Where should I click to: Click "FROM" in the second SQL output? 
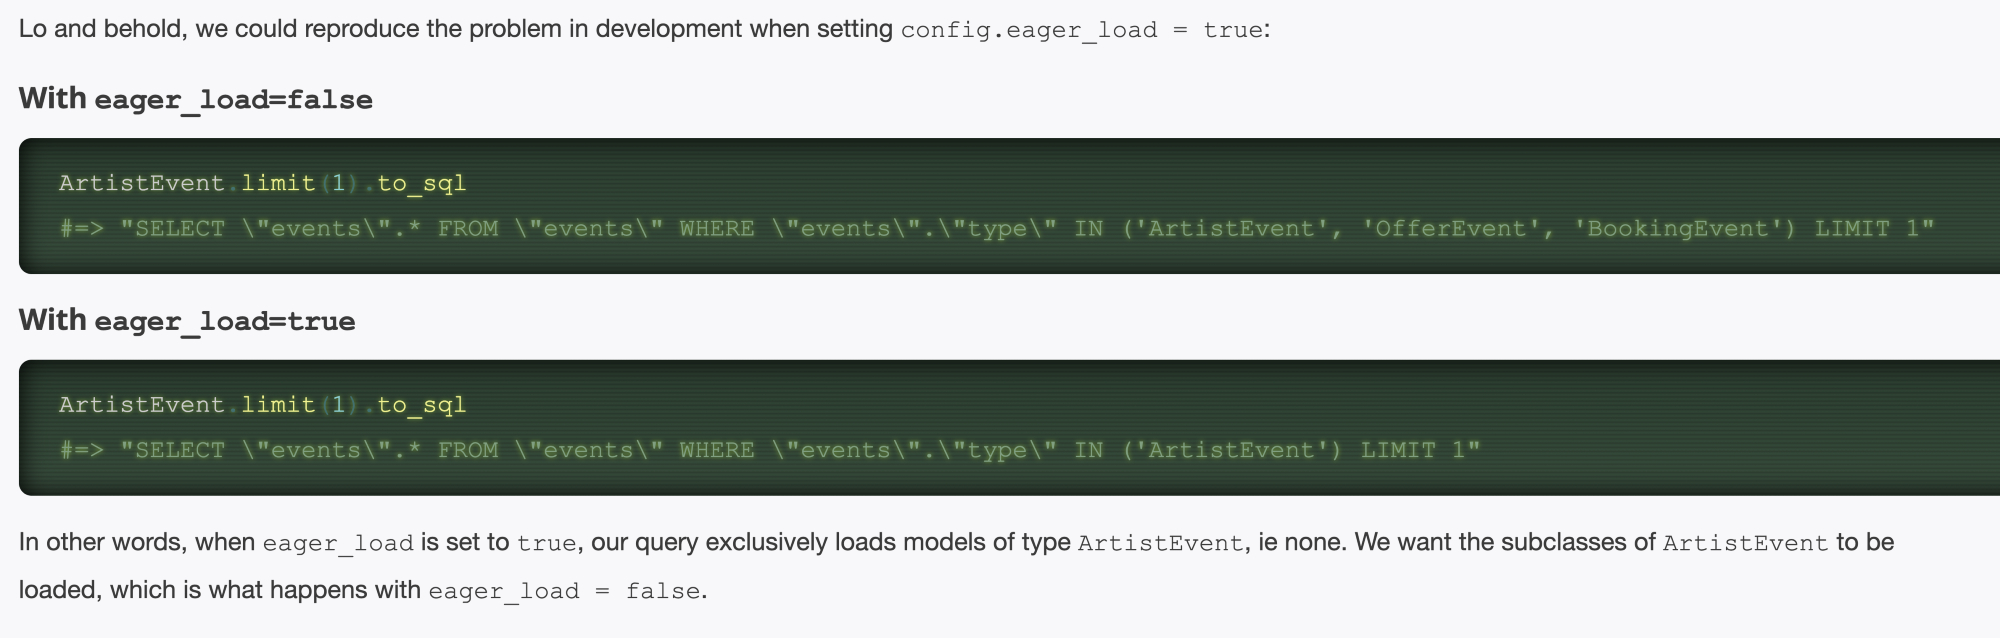click(x=468, y=451)
